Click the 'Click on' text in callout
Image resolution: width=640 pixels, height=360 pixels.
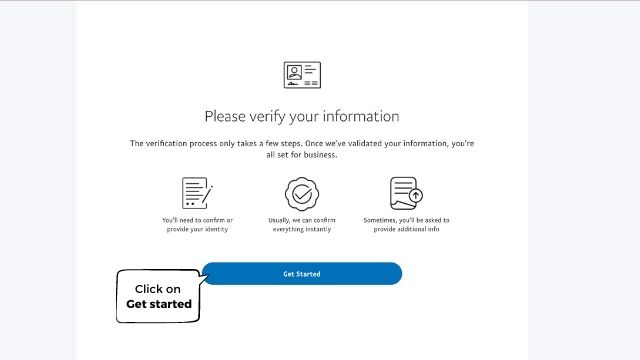pyautogui.click(x=158, y=289)
